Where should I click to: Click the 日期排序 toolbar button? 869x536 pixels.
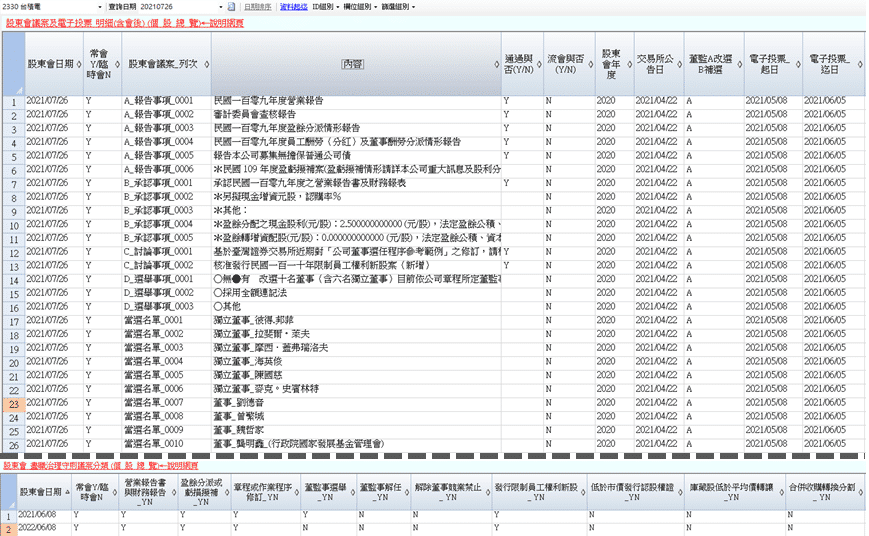click(x=257, y=6)
